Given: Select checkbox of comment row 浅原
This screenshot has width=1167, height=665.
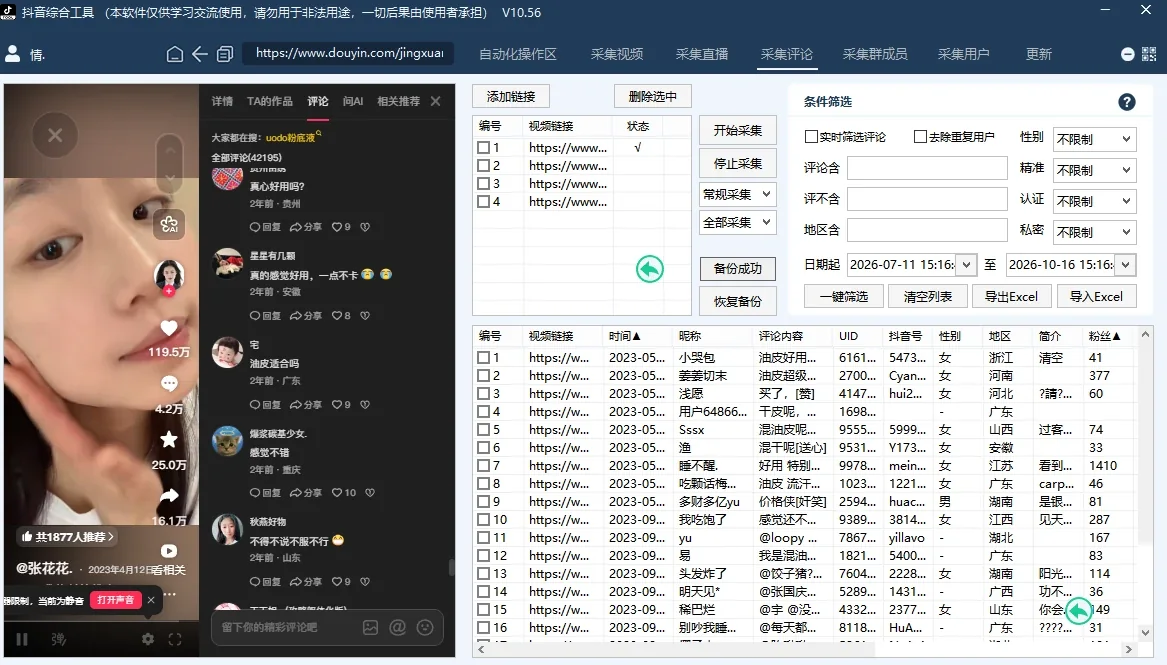Looking at the screenshot, I should (484, 393).
